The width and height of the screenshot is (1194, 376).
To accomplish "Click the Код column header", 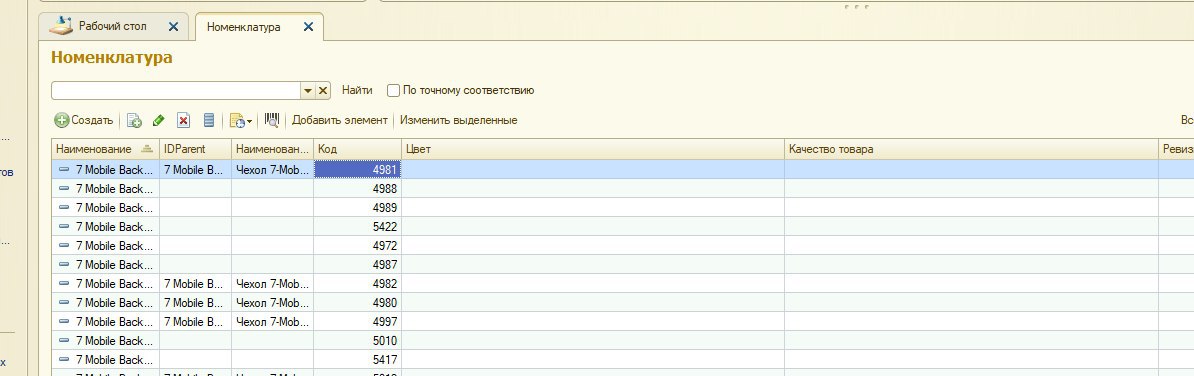I will point(357,149).
